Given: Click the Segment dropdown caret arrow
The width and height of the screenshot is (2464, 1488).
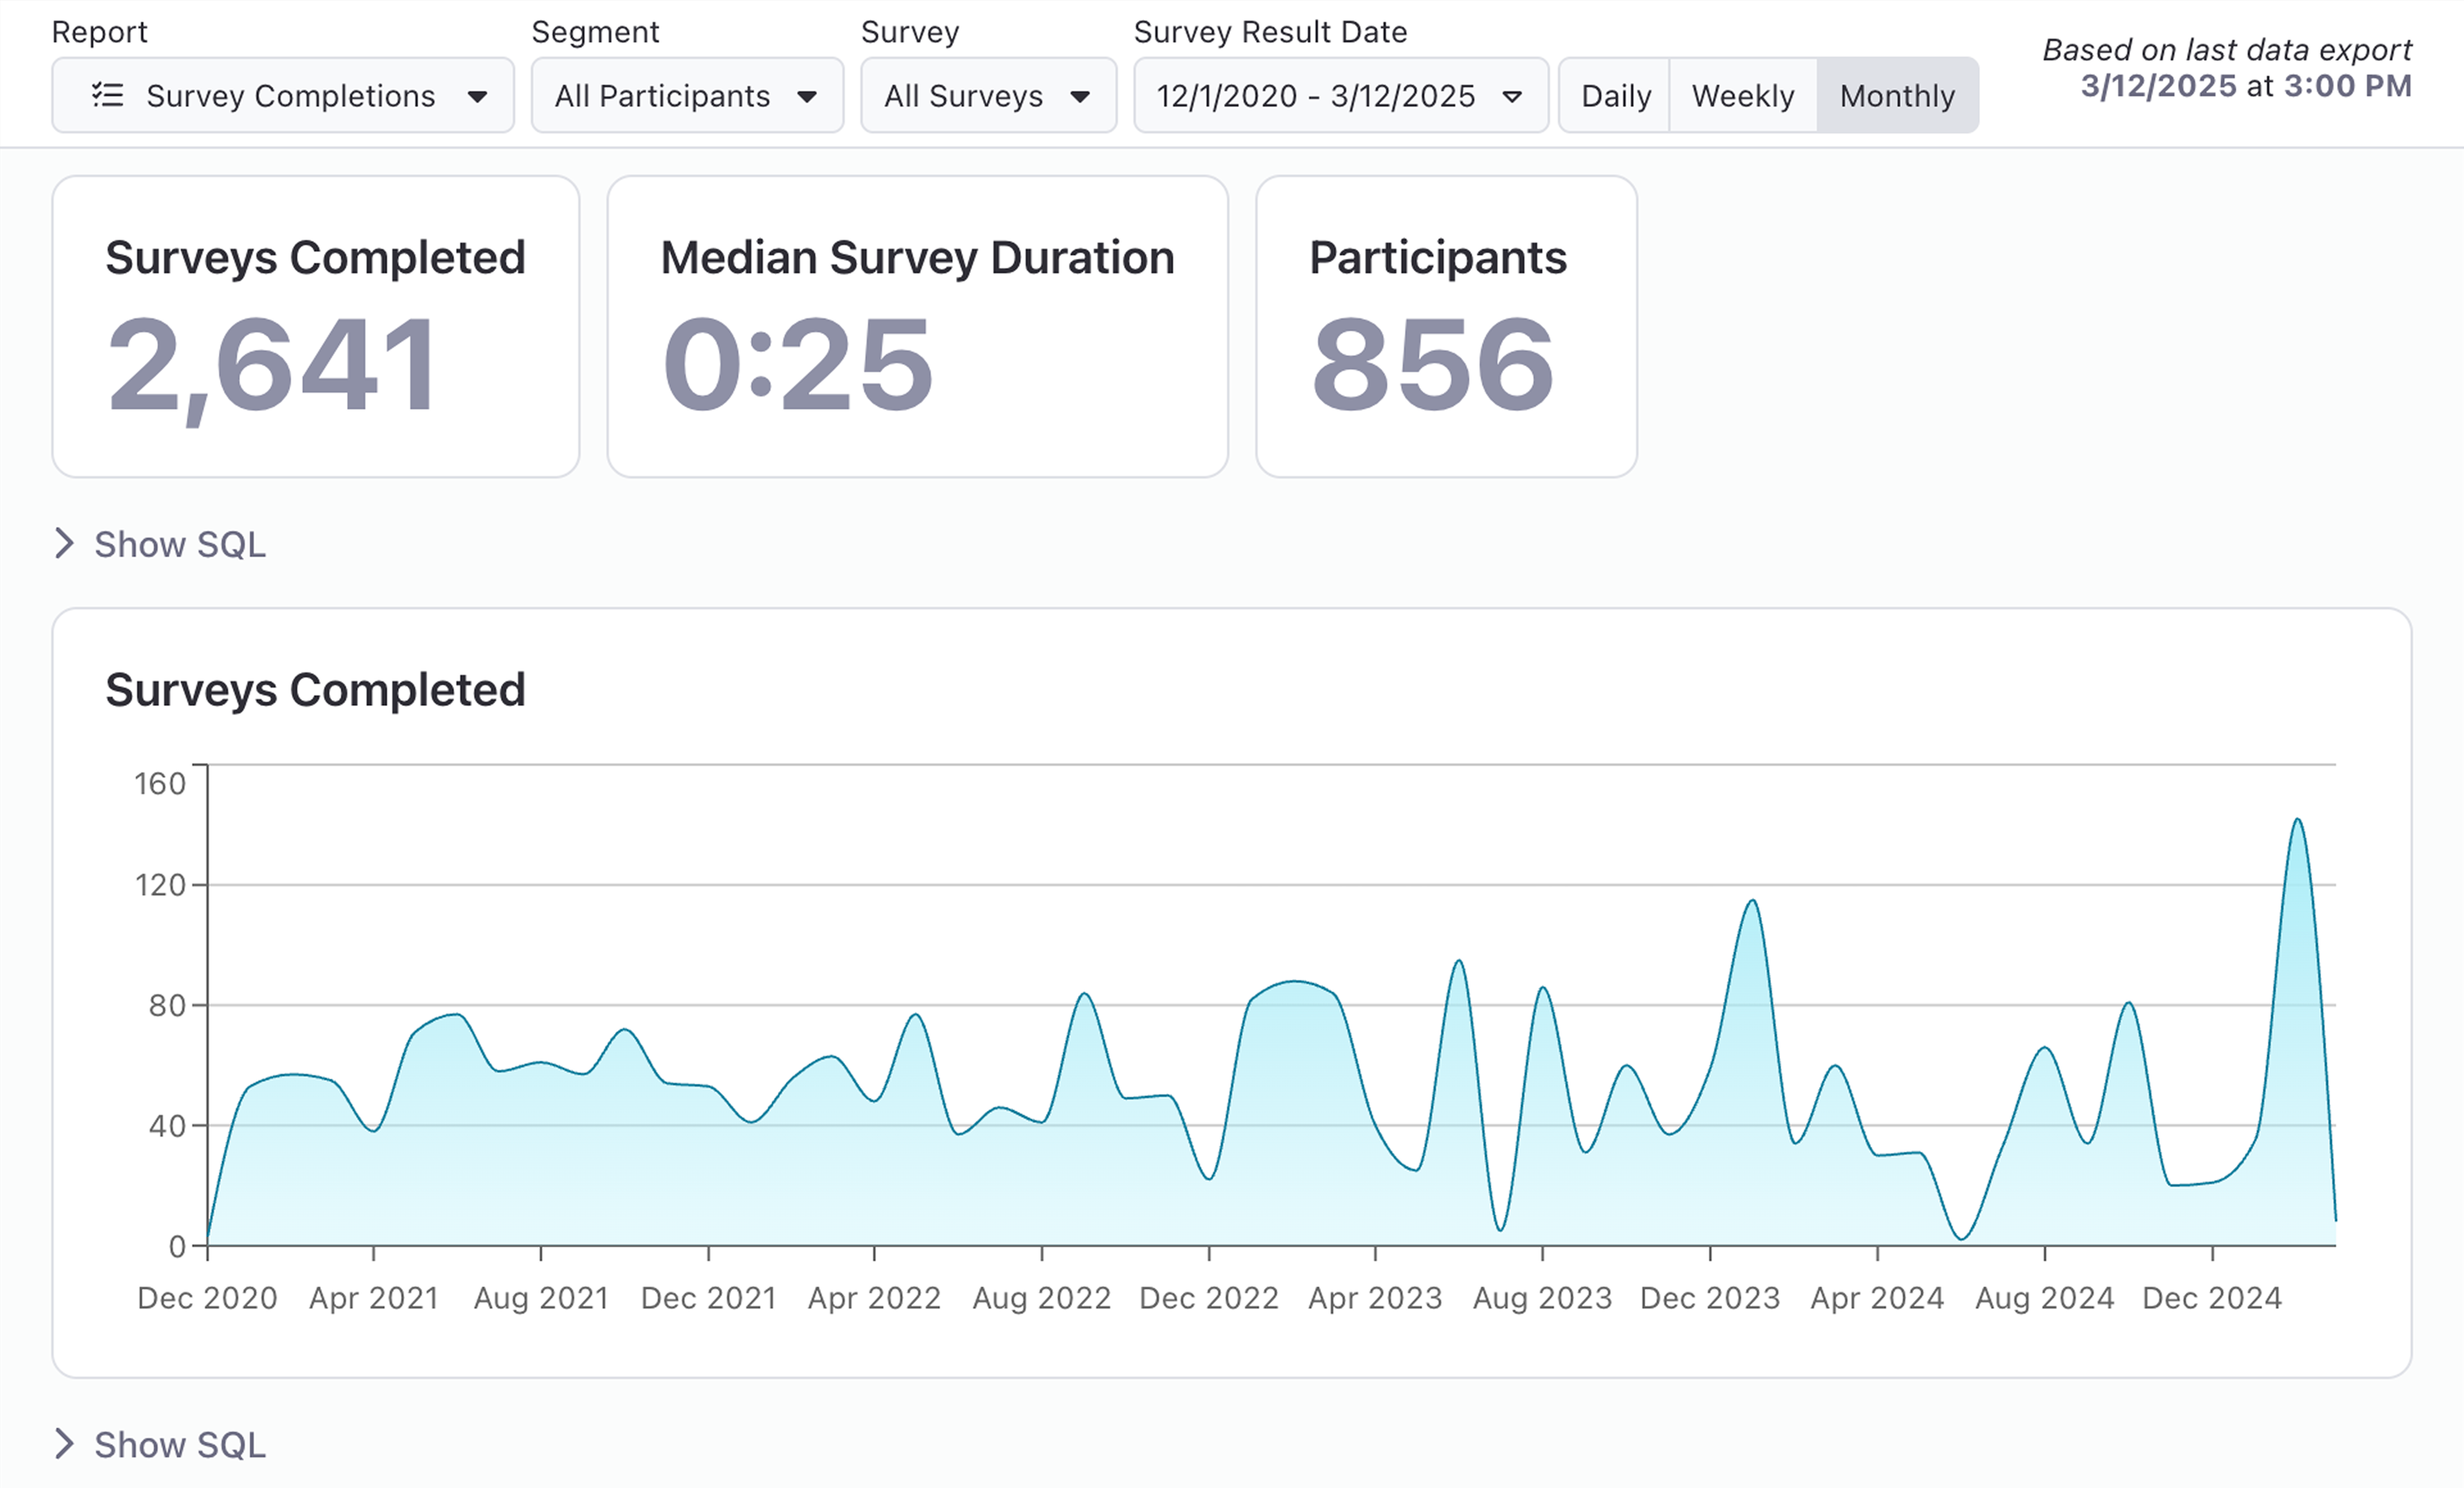Looking at the screenshot, I should [807, 96].
